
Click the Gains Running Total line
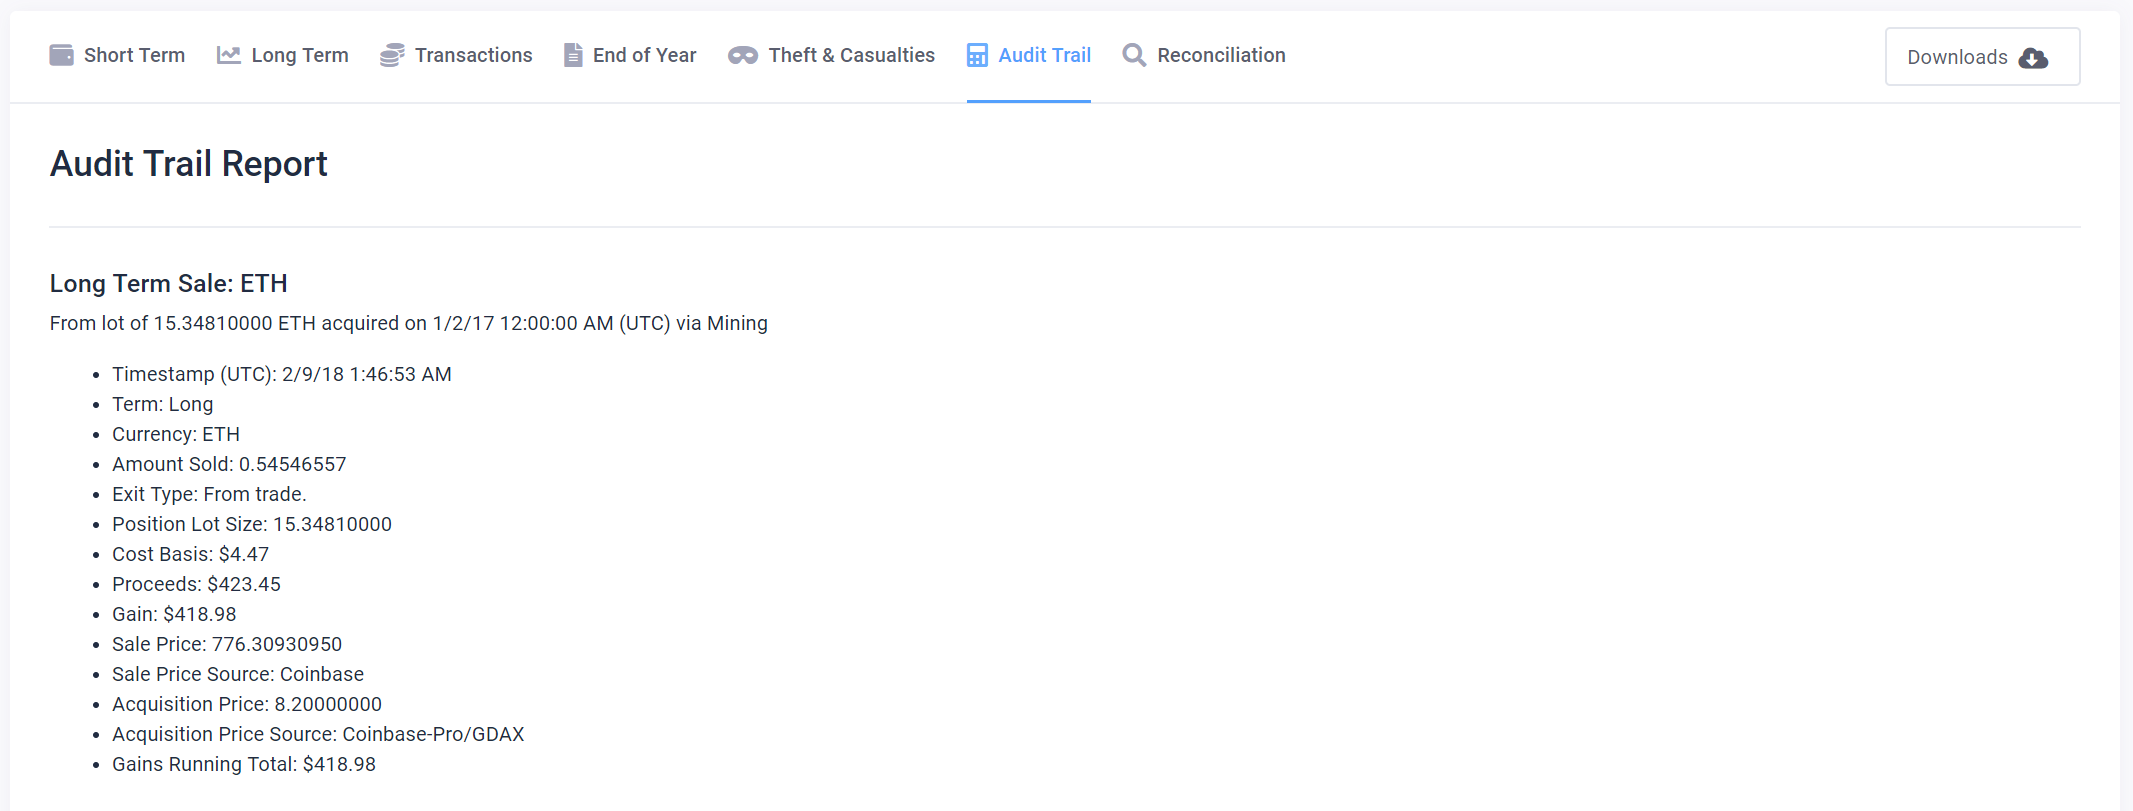[x=244, y=764]
